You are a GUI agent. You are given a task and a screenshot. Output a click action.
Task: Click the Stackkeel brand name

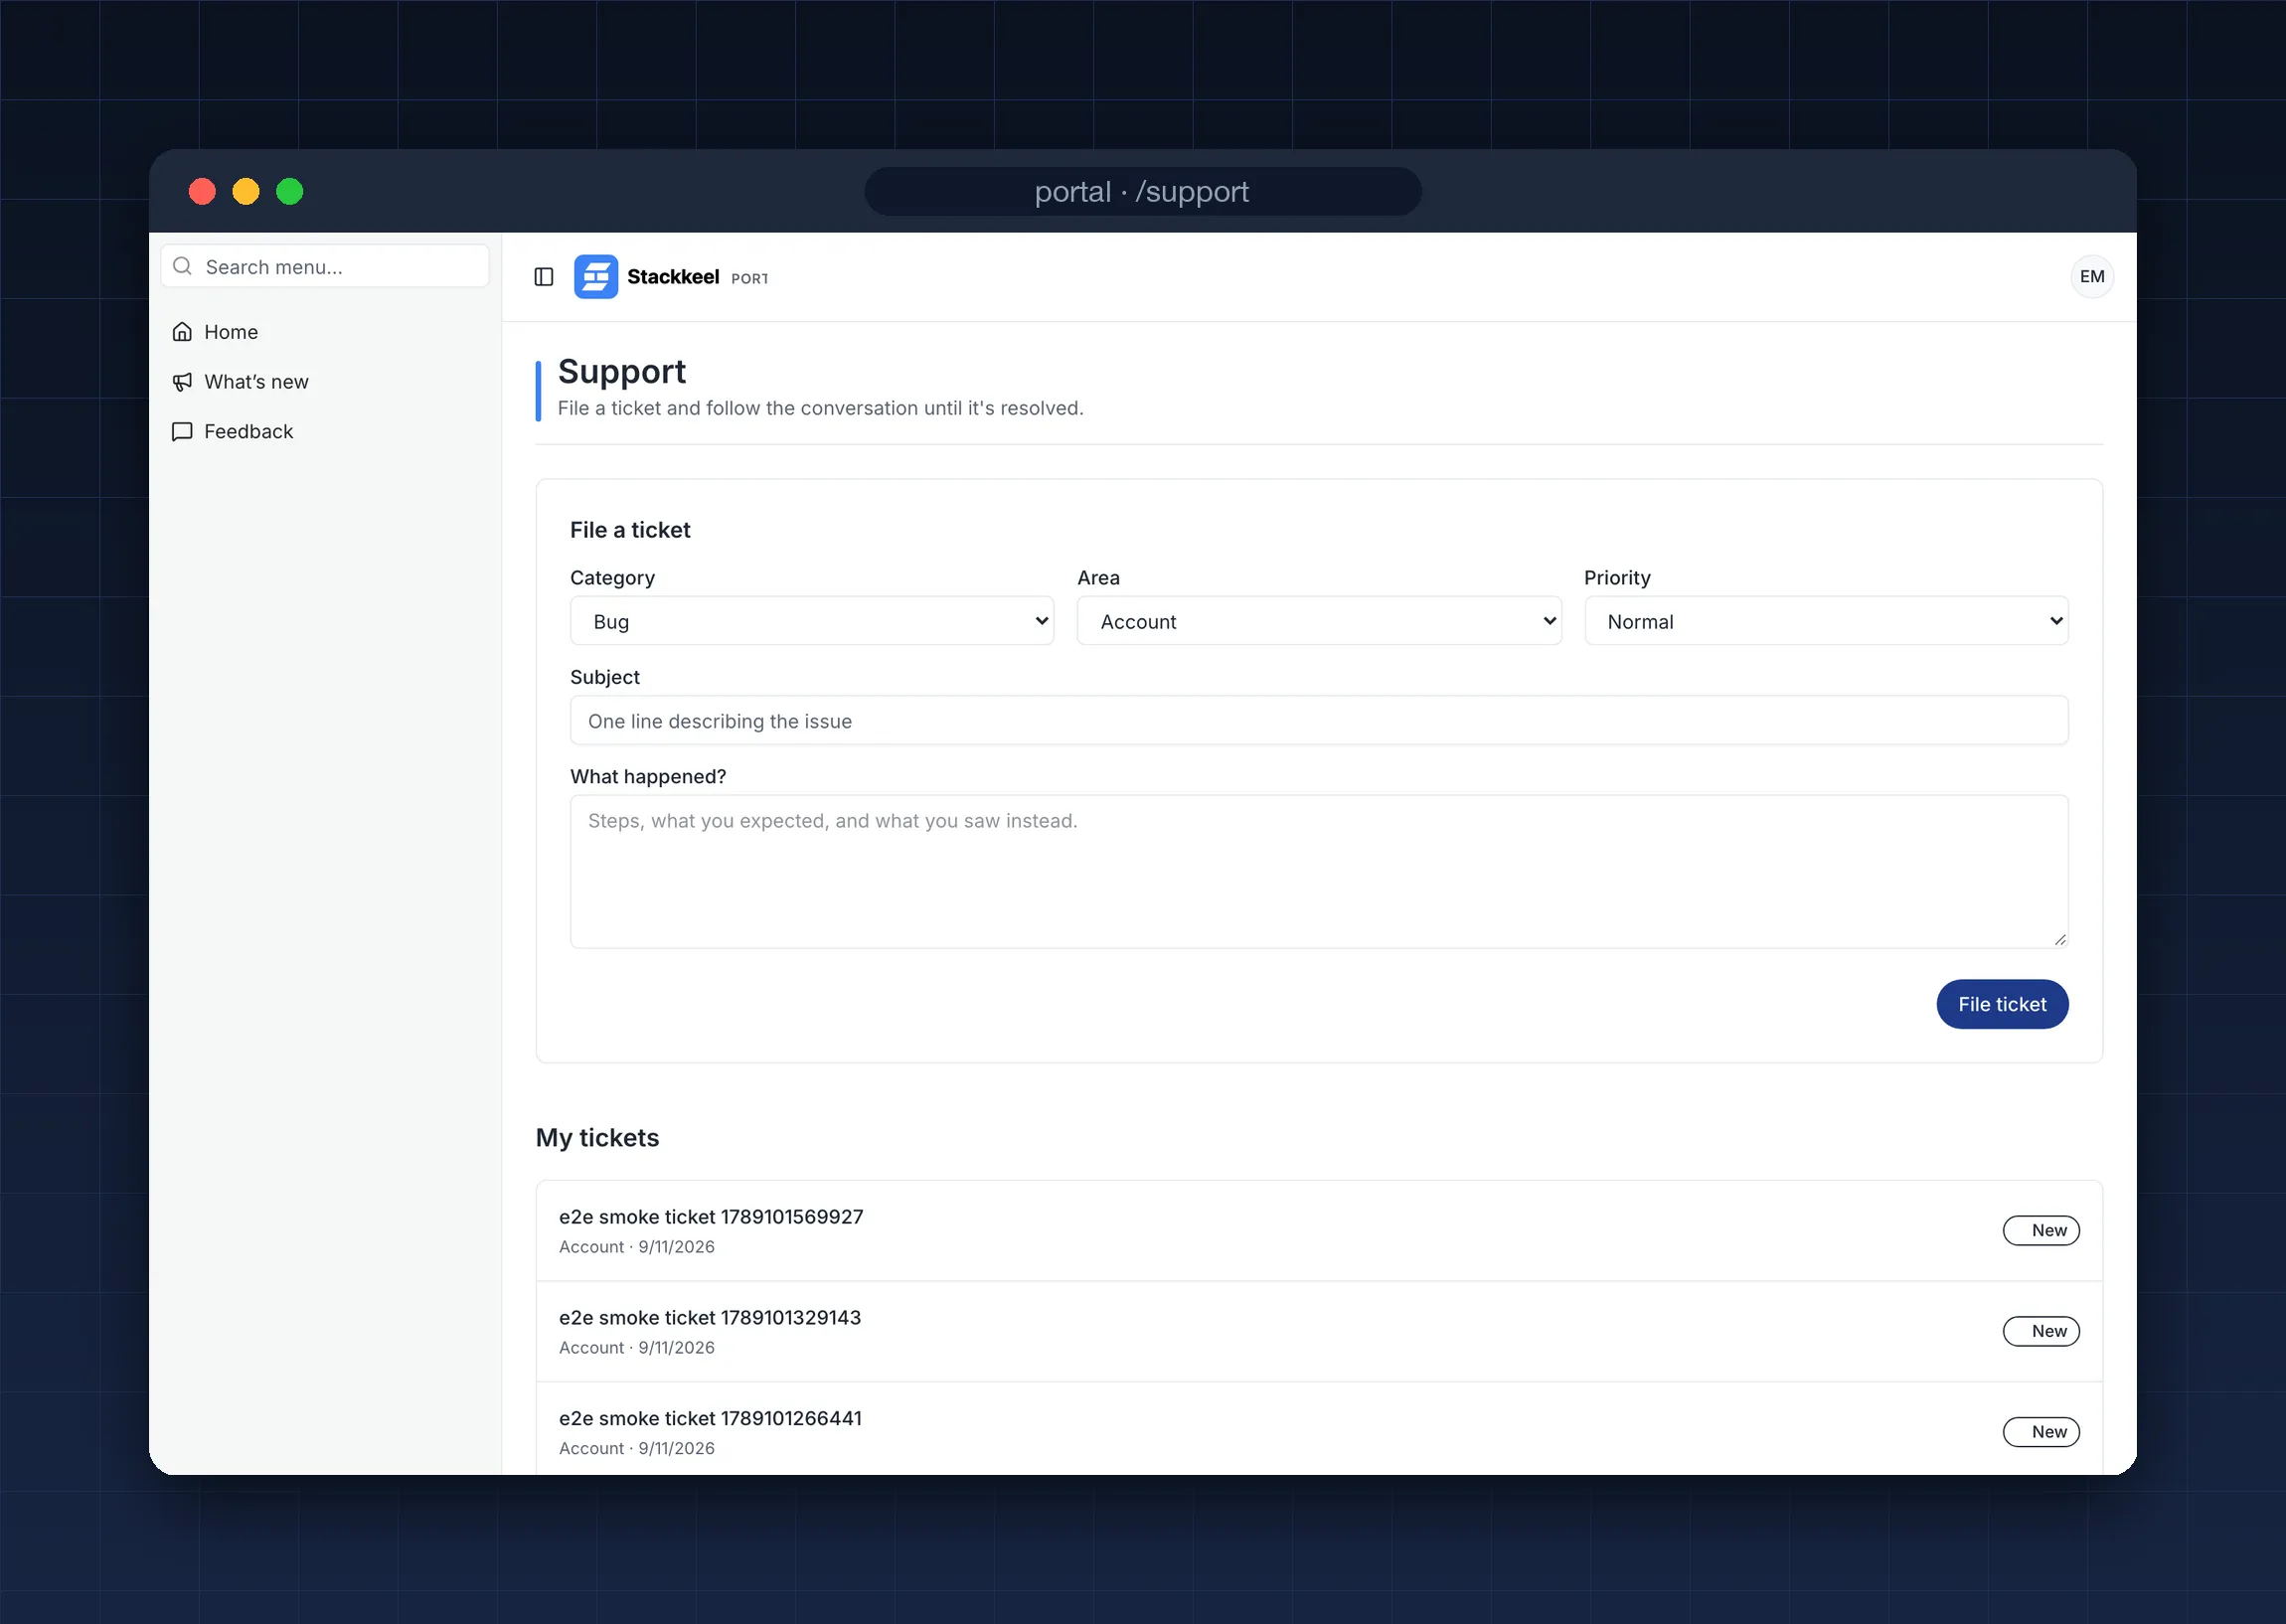pos(673,277)
